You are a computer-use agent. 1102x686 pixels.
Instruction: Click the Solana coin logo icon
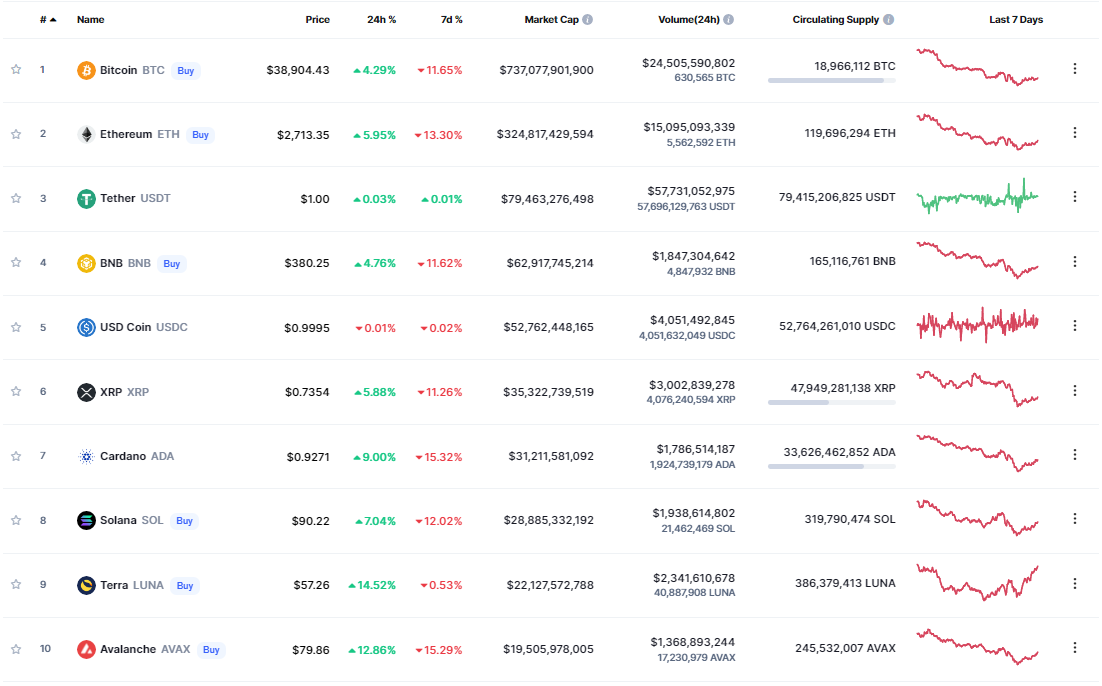pyautogui.click(x=86, y=521)
